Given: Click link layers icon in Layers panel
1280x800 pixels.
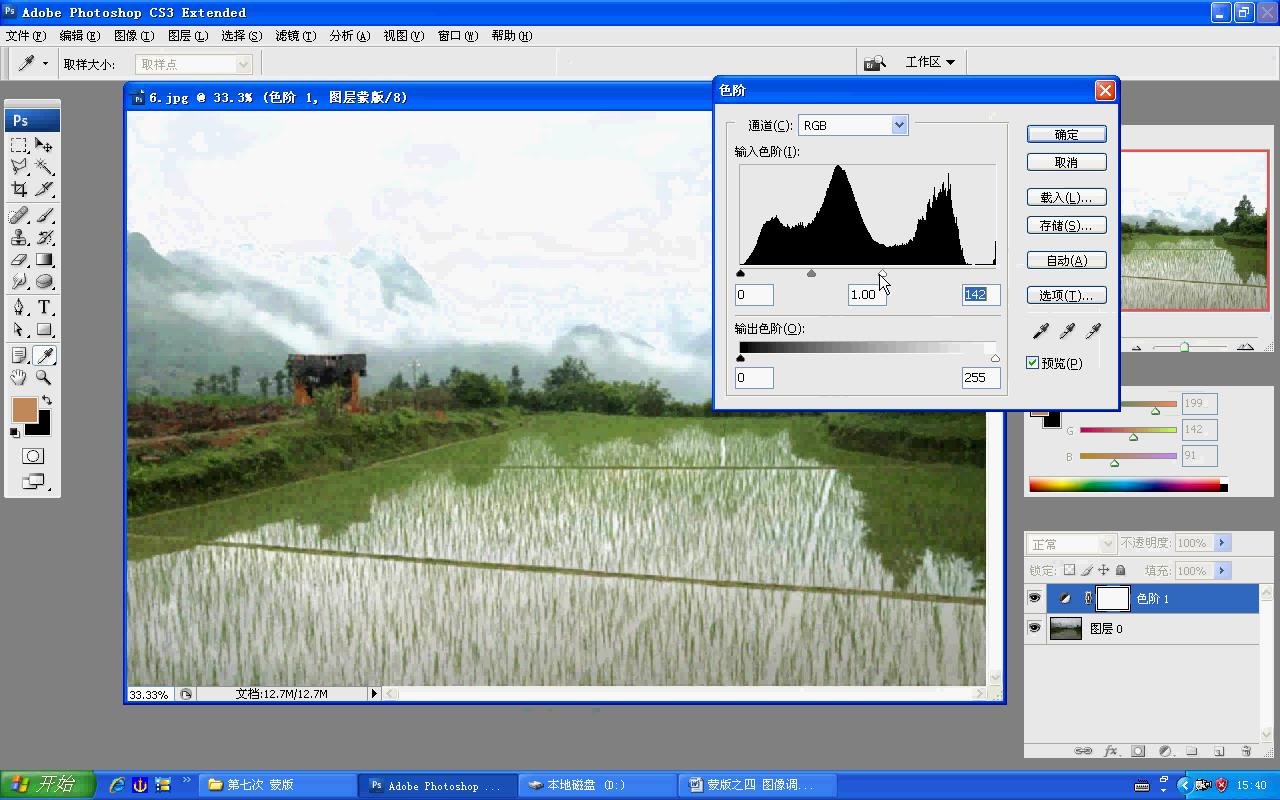Looking at the screenshot, I should click(1083, 750).
